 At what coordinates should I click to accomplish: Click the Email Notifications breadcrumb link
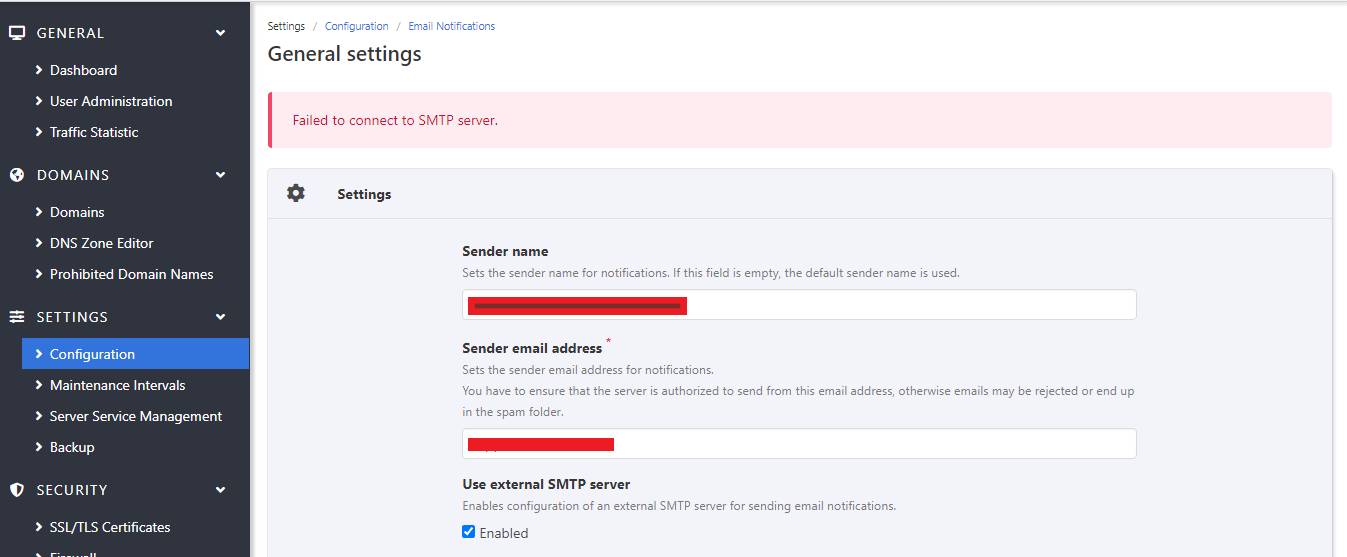tap(451, 26)
